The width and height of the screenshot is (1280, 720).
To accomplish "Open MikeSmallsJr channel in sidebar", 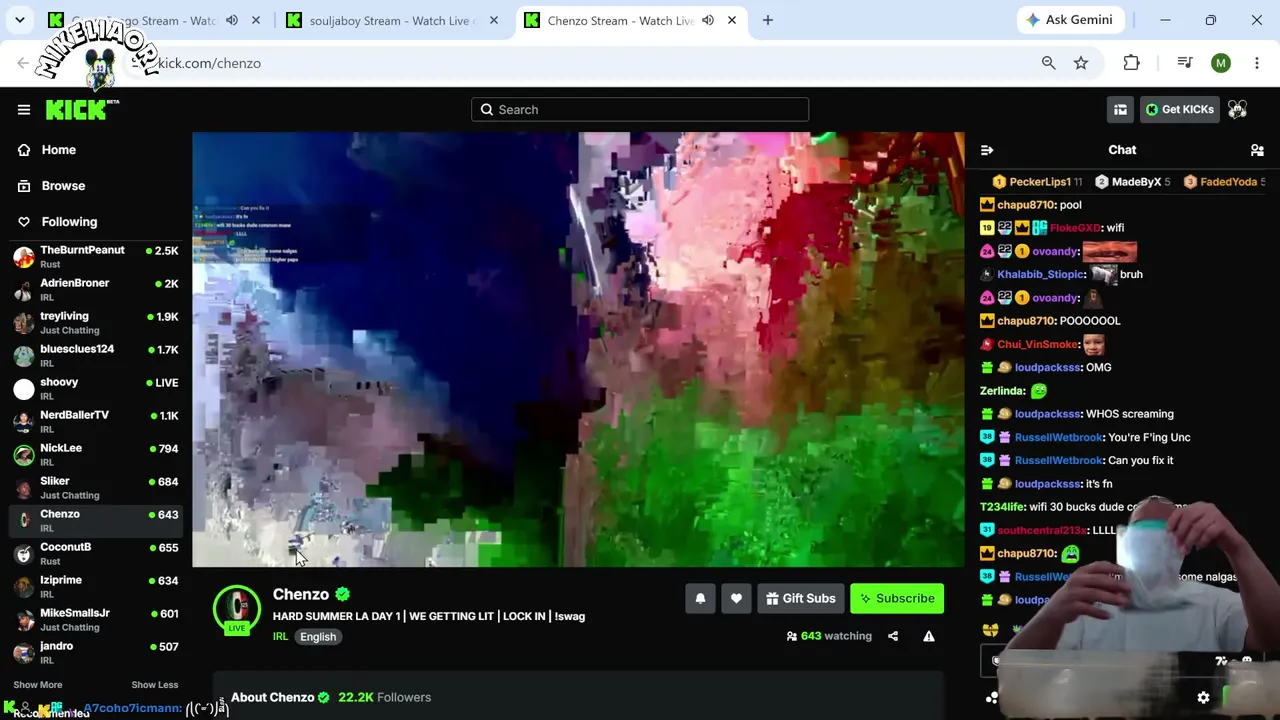I will pyautogui.click(x=96, y=620).
